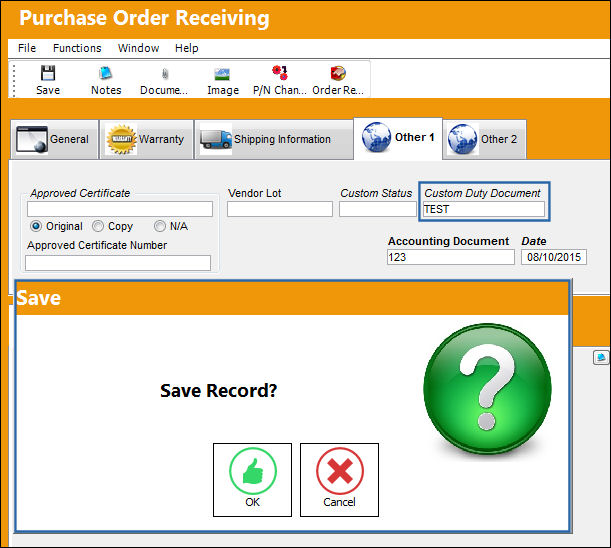Click the Custom Status label
The image size is (611, 548).
coord(376,193)
